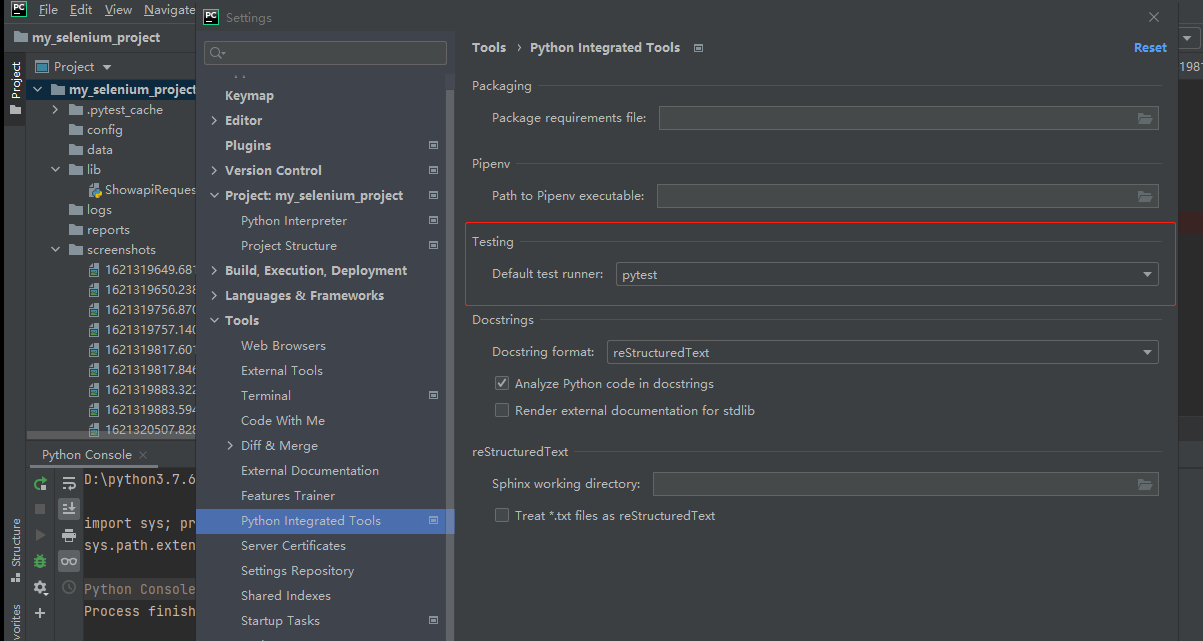Select Terminal in the Tools settings

coord(266,396)
